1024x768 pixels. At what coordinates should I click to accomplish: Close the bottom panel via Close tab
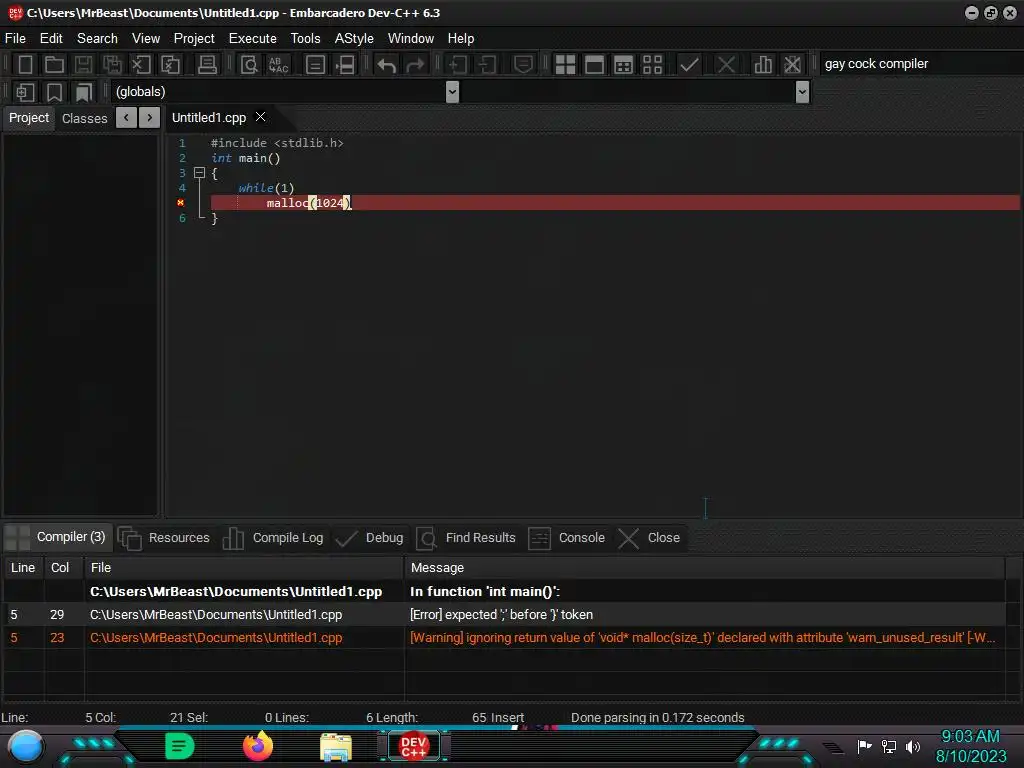tap(650, 538)
